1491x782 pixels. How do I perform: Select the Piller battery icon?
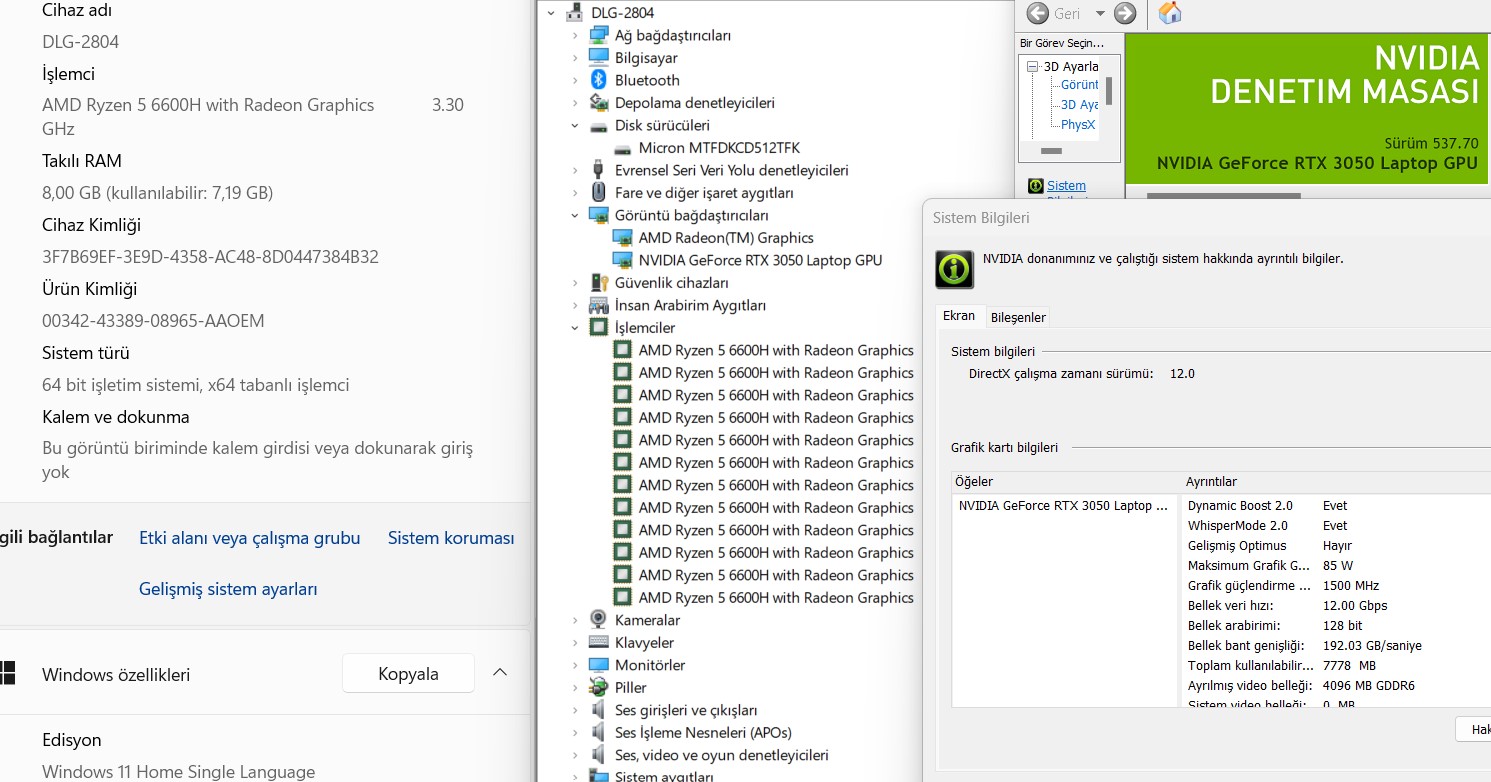599,688
